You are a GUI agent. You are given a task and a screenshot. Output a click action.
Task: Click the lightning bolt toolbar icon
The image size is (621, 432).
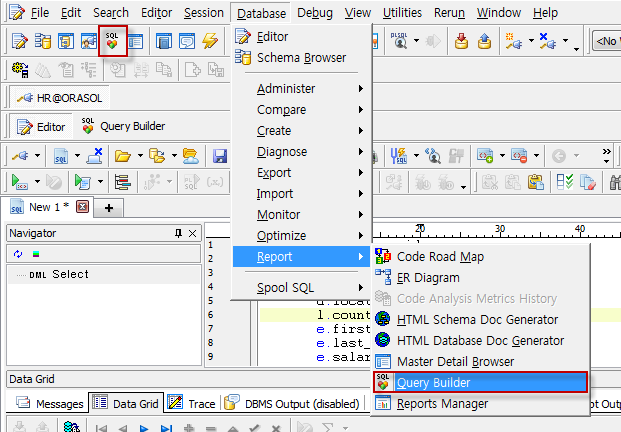coord(209,41)
